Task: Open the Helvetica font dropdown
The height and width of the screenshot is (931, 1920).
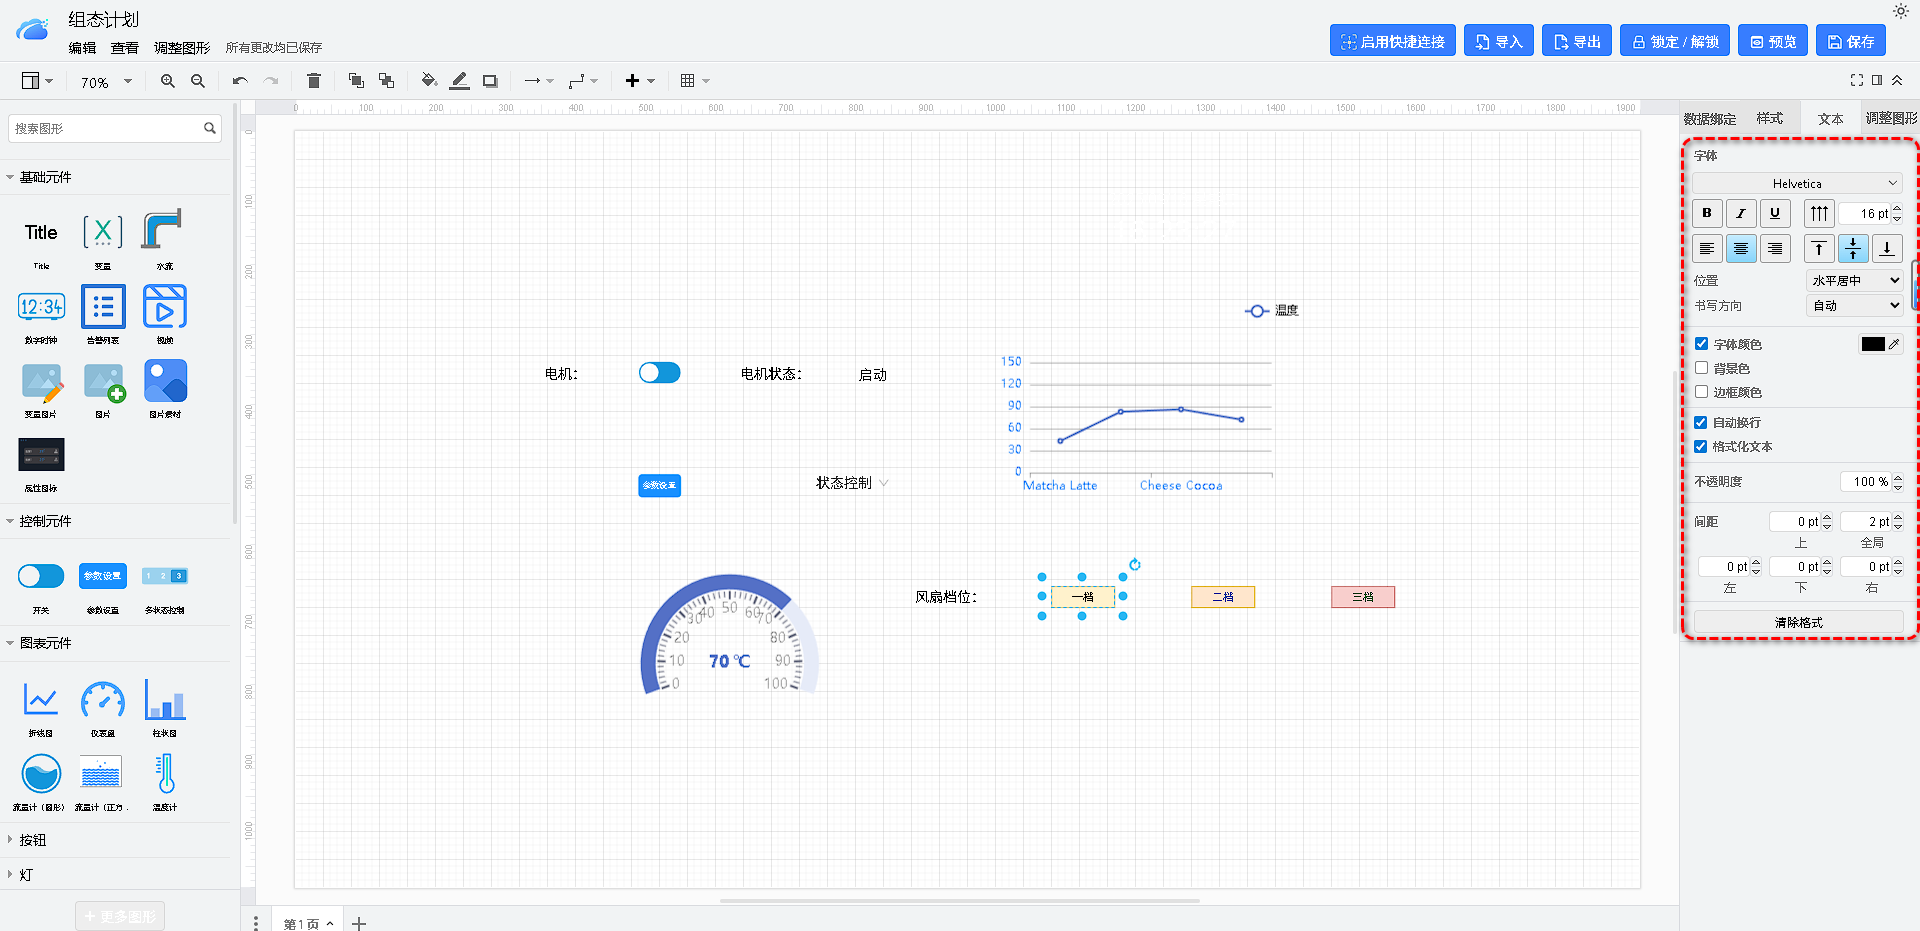Action: (x=1797, y=183)
